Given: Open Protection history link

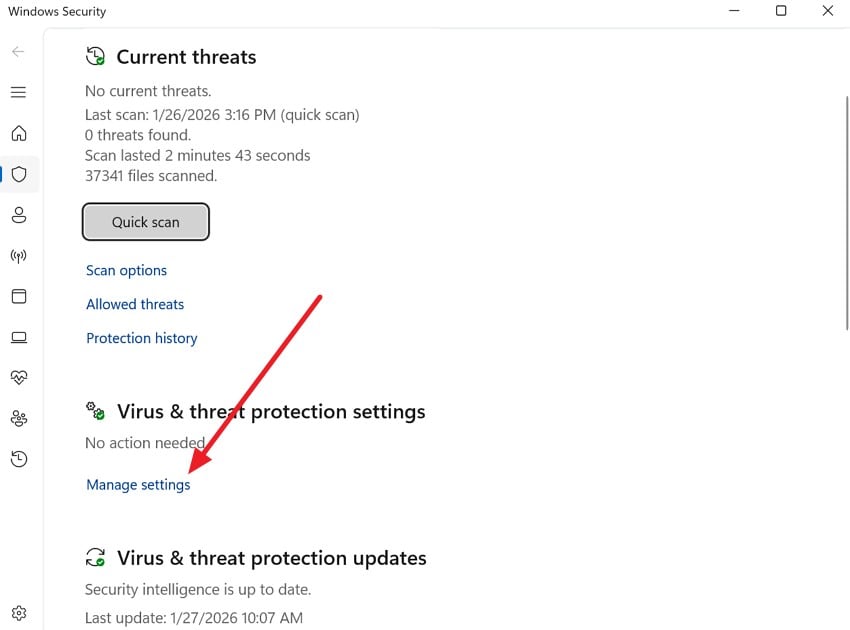Looking at the screenshot, I should [141, 338].
